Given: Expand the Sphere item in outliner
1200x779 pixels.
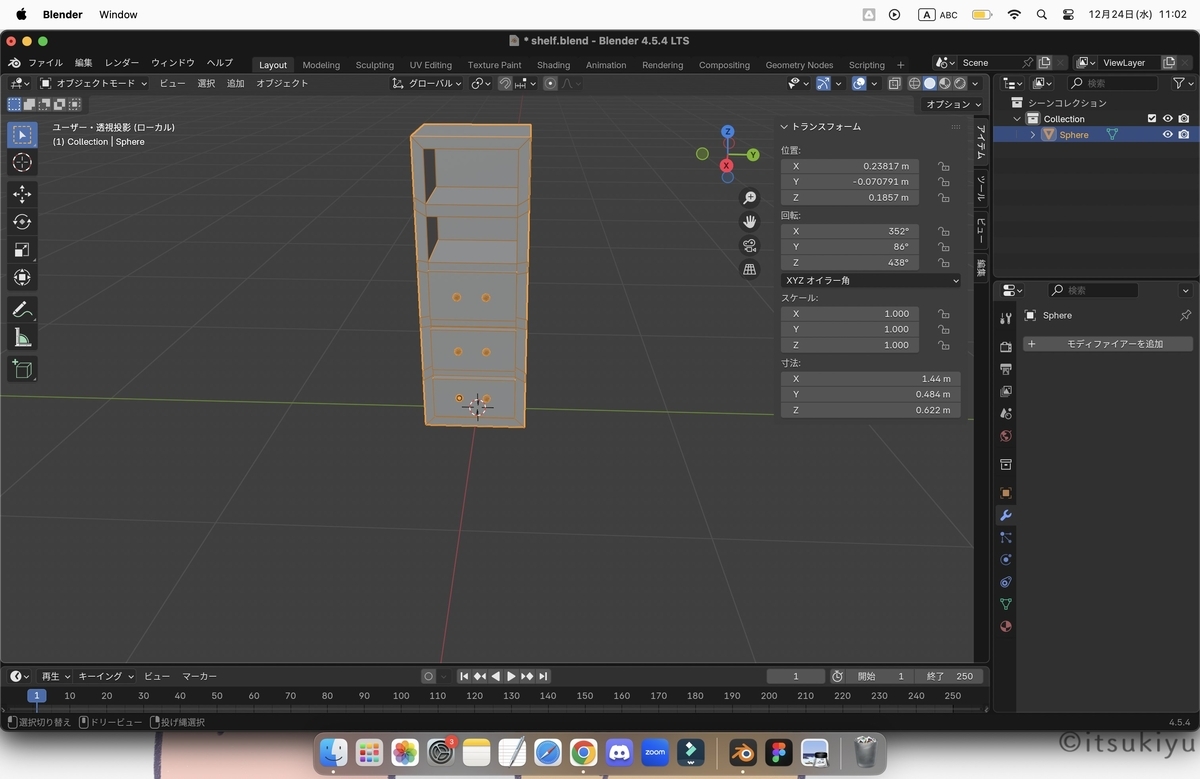Looking at the screenshot, I should click(x=1033, y=135).
